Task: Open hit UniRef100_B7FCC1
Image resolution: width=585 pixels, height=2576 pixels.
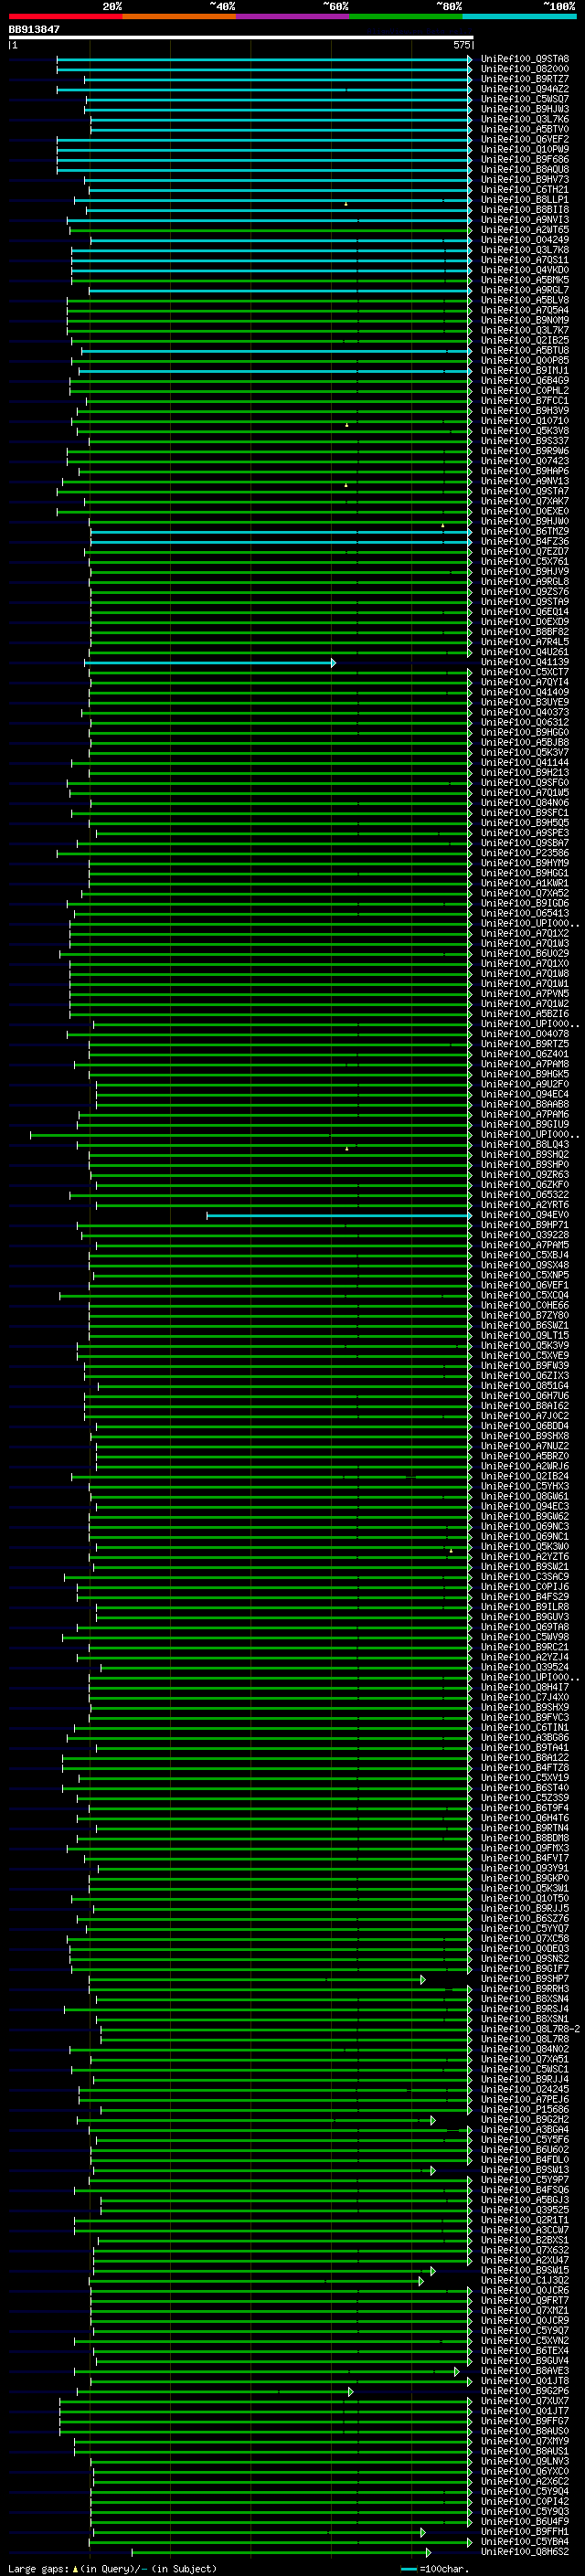Action: (524, 401)
